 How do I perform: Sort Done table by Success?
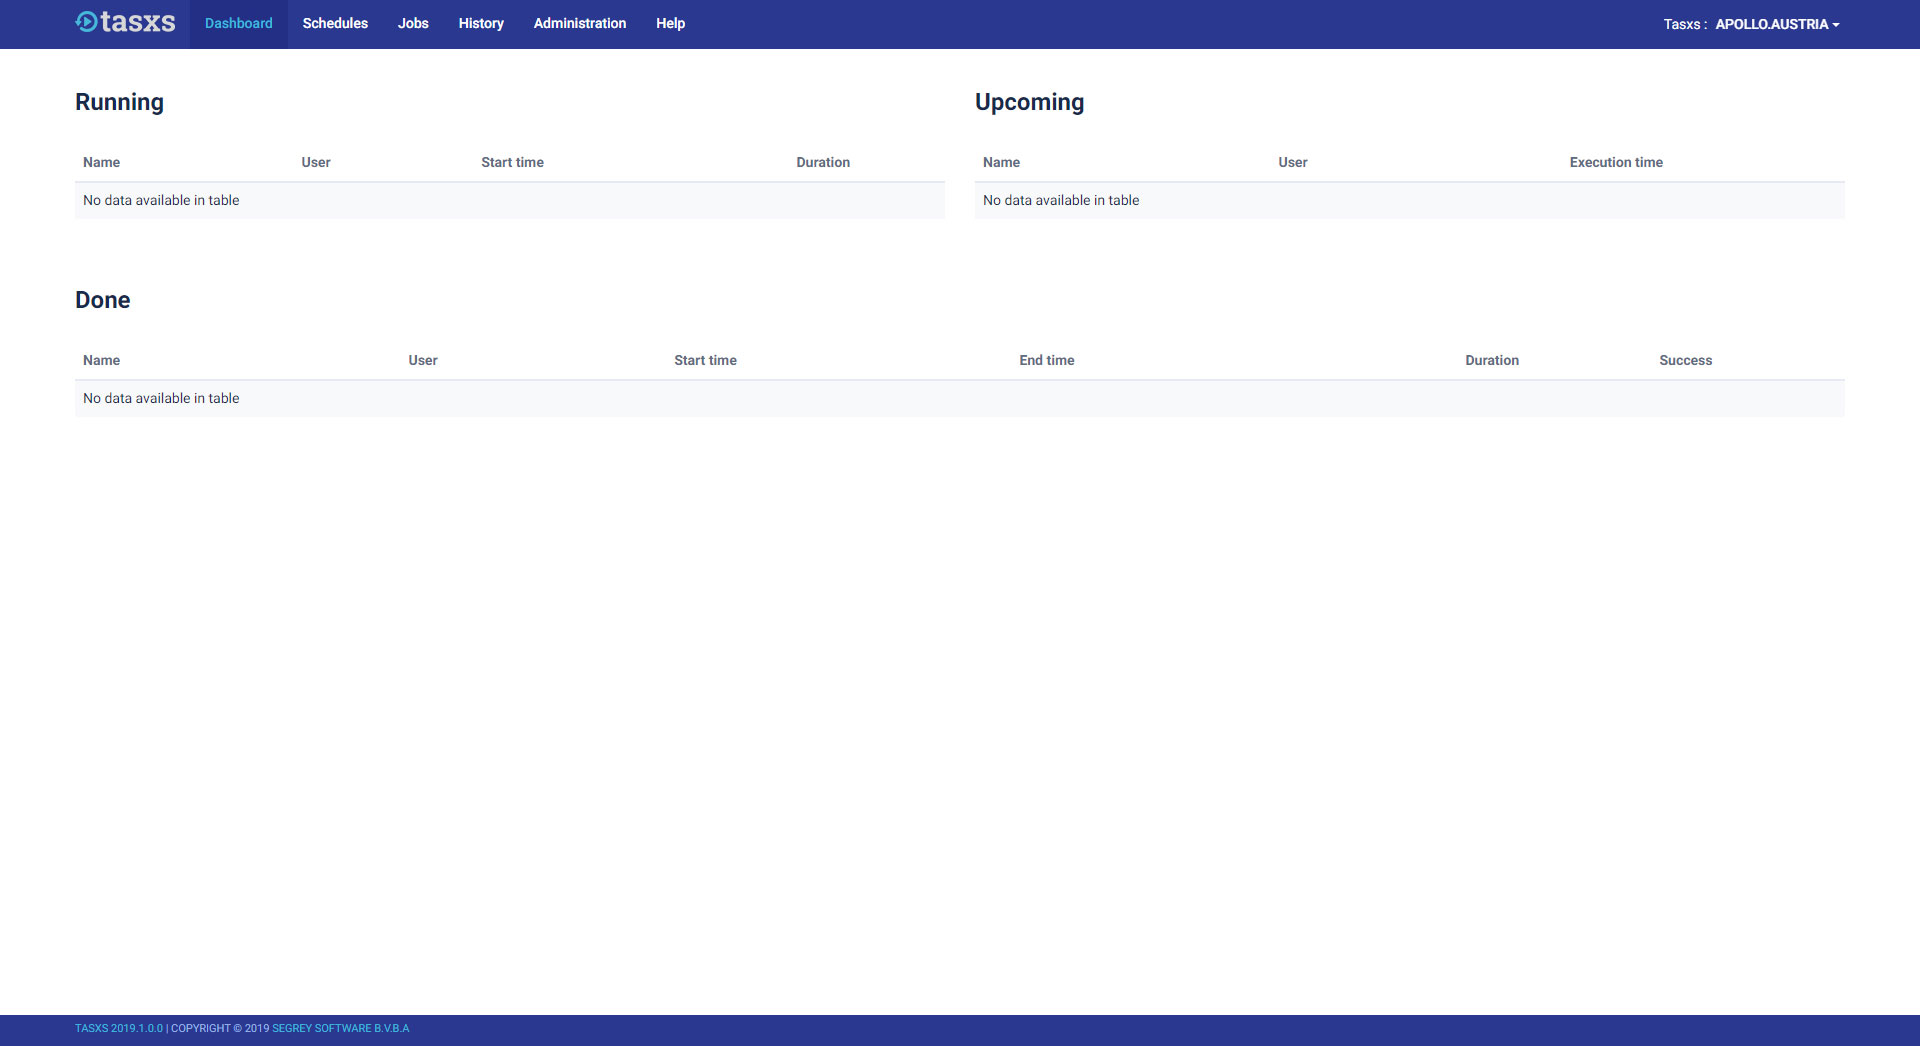(1685, 360)
